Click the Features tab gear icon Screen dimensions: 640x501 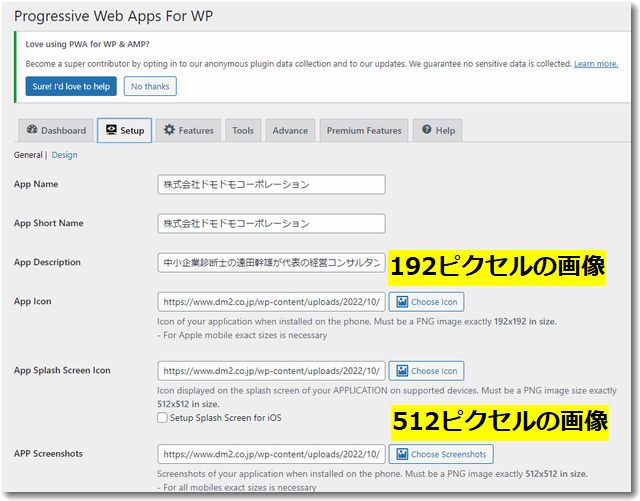pyautogui.click(x=169, y=129)
